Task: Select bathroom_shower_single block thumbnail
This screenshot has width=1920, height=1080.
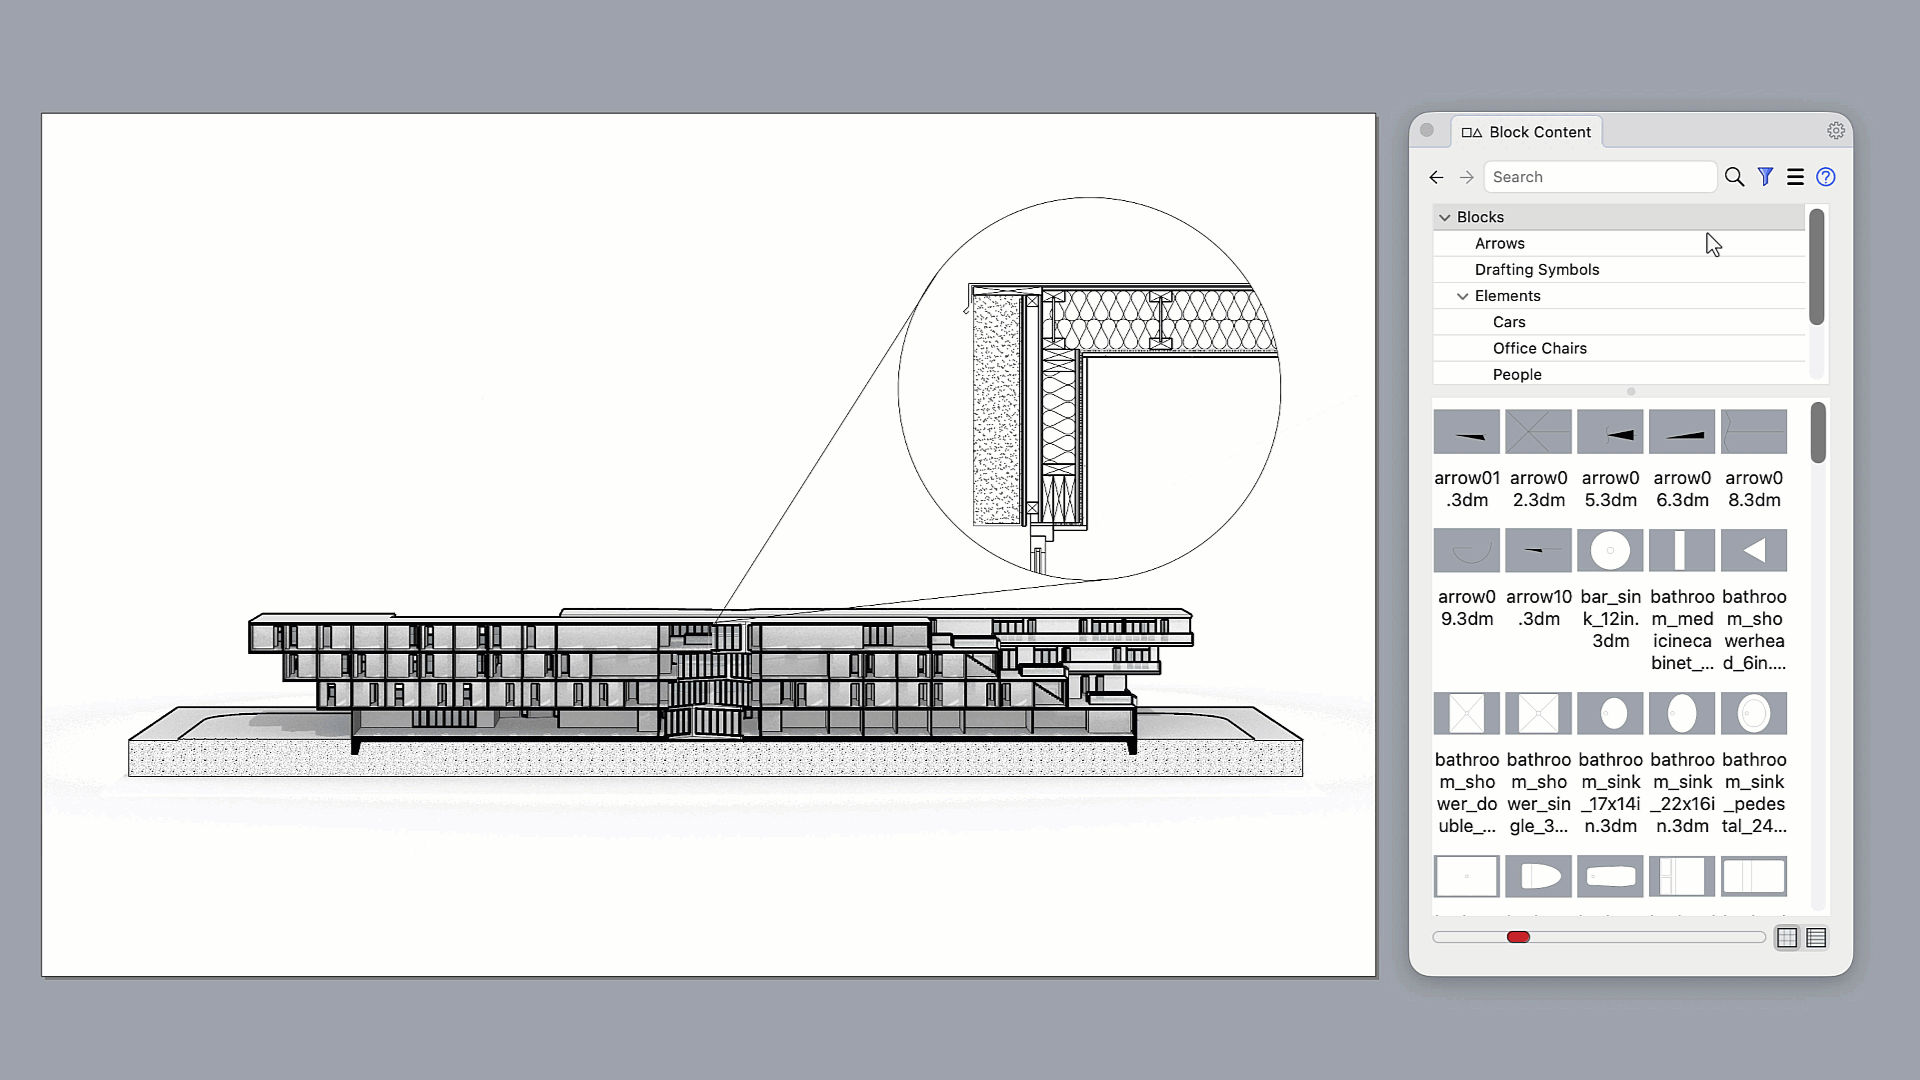Action: pos(1539,714)
